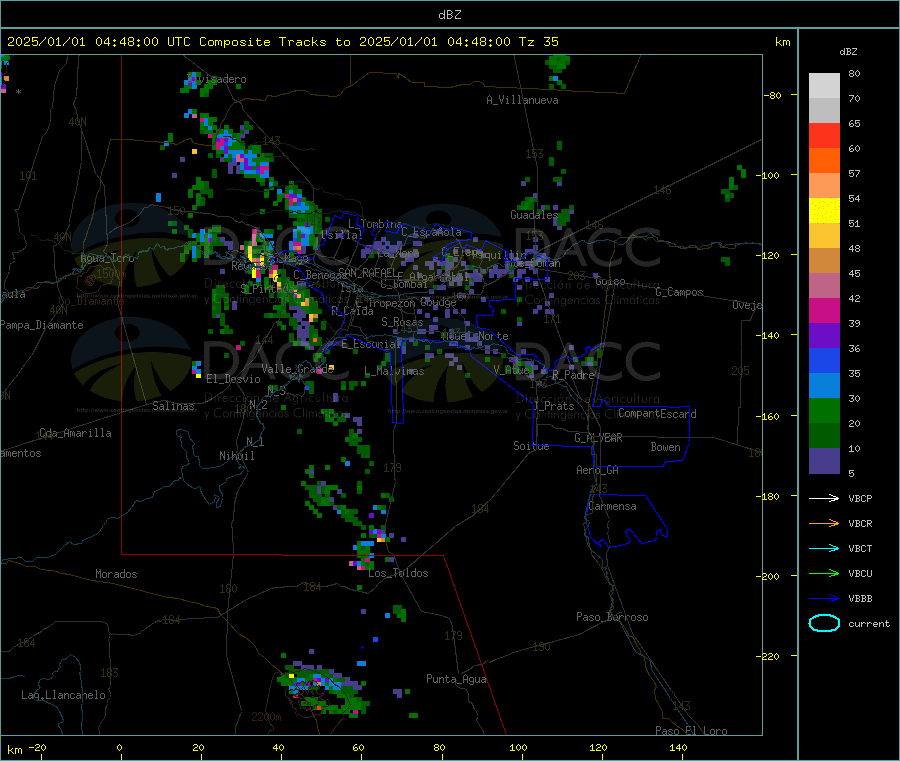Select the dark orange 57–60 dBZ band
The width and height of the screenshot is (900, 761).
(824, 161)
